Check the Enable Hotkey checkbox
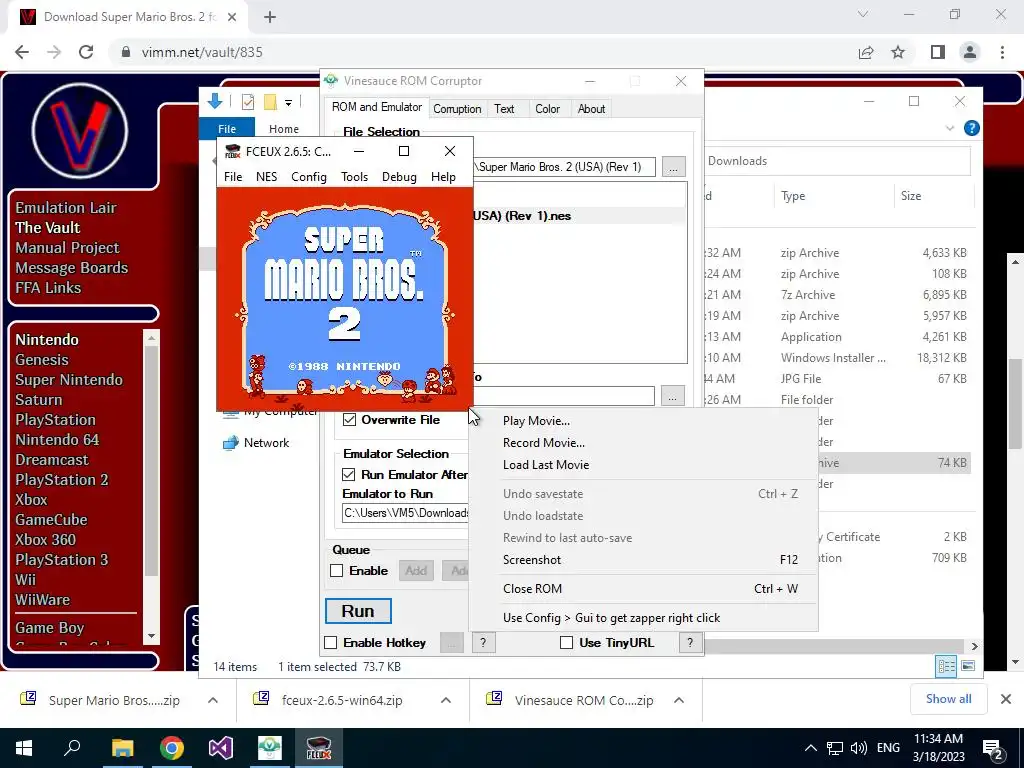The width and height of the screenshot is (1024, 768). click(x=331, y=643)
